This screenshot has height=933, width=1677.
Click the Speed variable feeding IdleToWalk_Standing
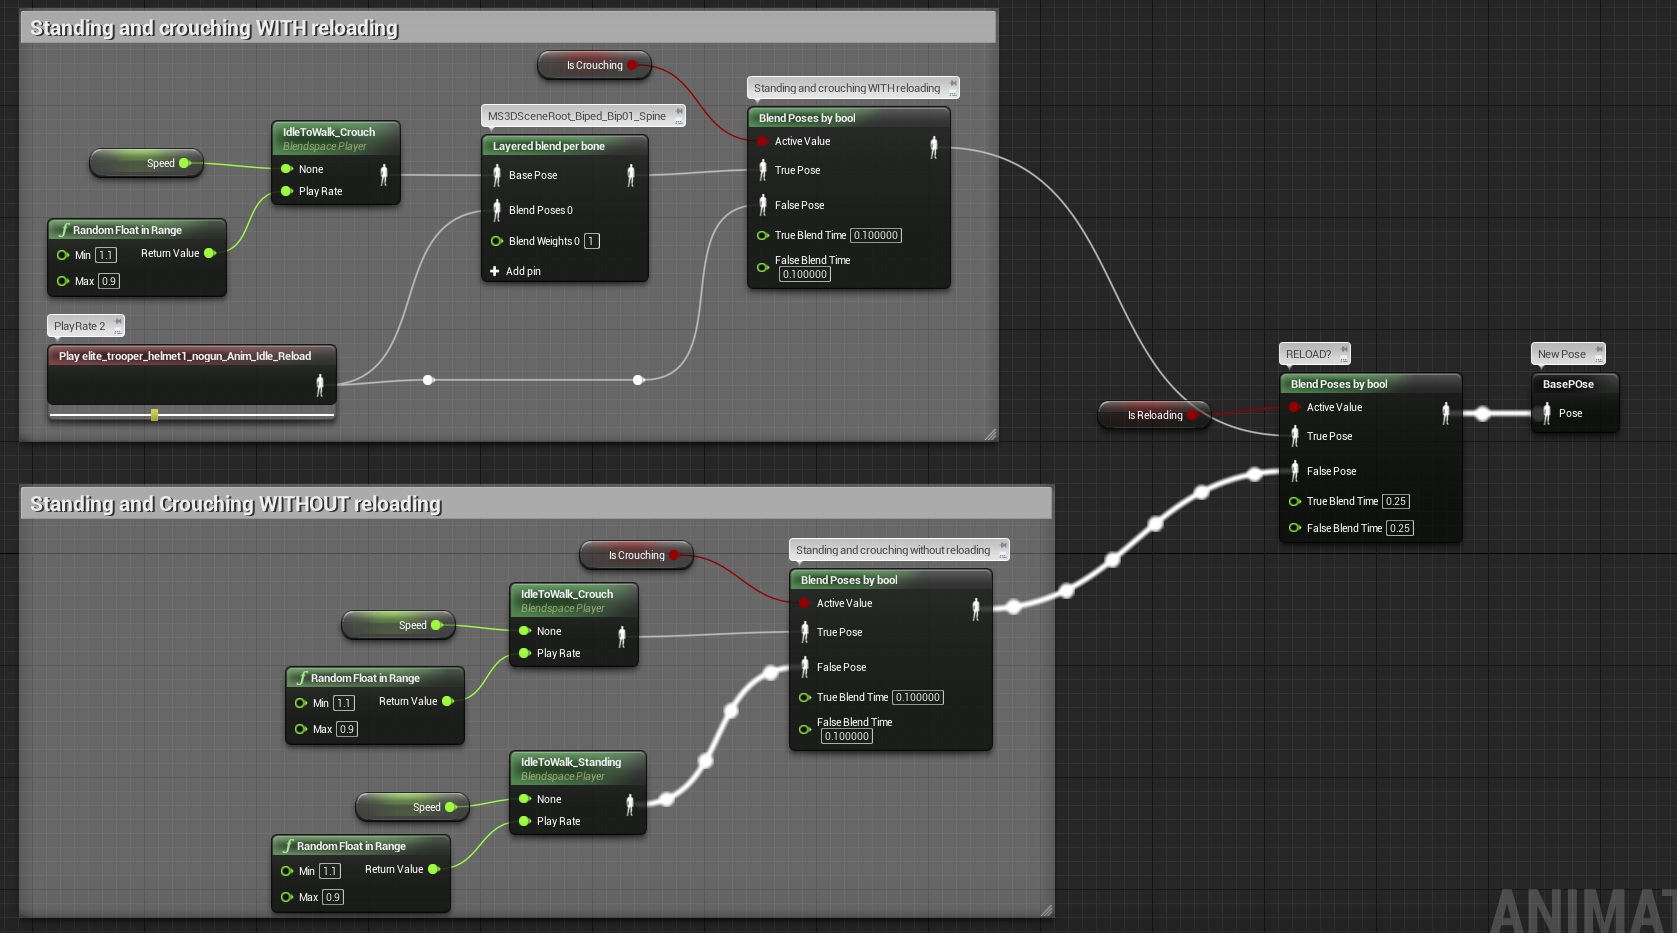pos(412,807)
